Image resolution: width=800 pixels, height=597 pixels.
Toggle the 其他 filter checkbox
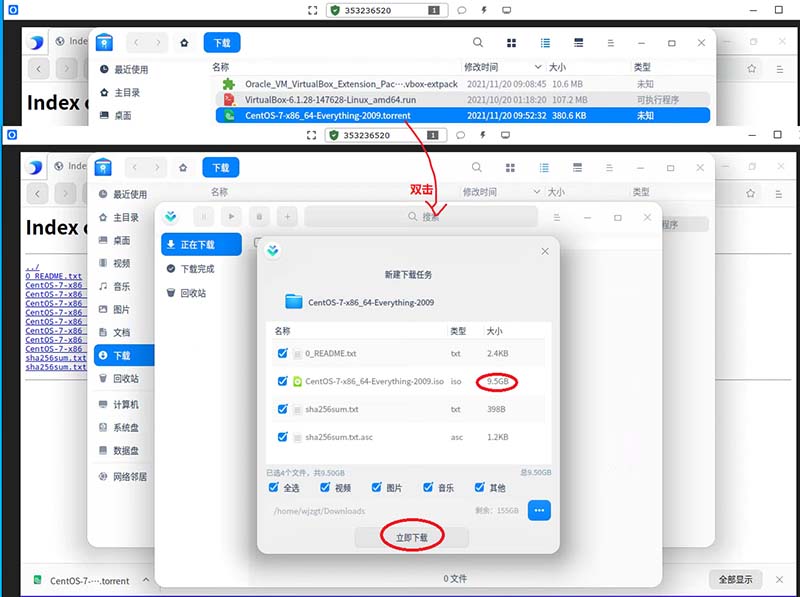point(480,487)
